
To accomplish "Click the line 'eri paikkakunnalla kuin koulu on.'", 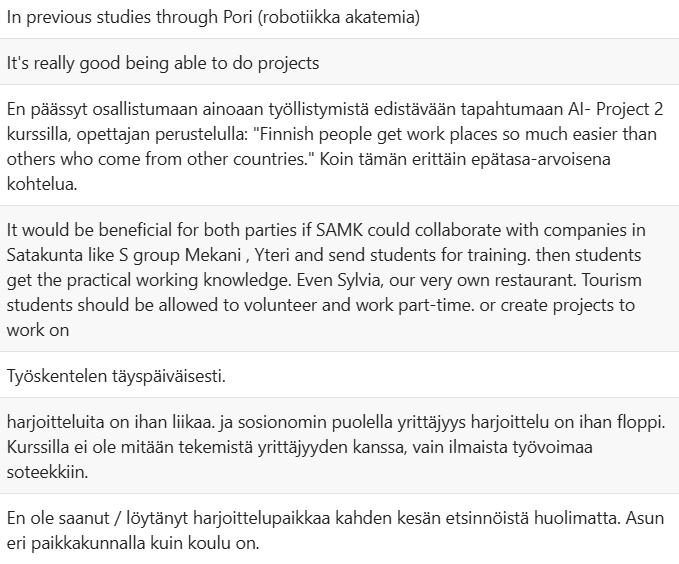I will [133, 543].
